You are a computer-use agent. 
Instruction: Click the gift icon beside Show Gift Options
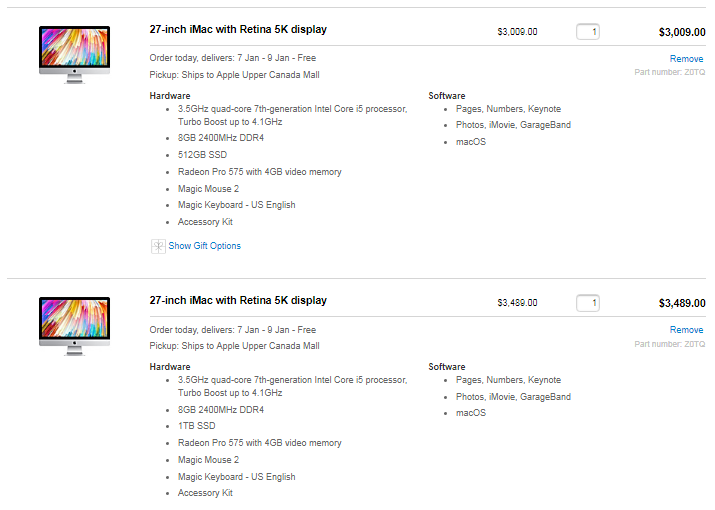158,246
